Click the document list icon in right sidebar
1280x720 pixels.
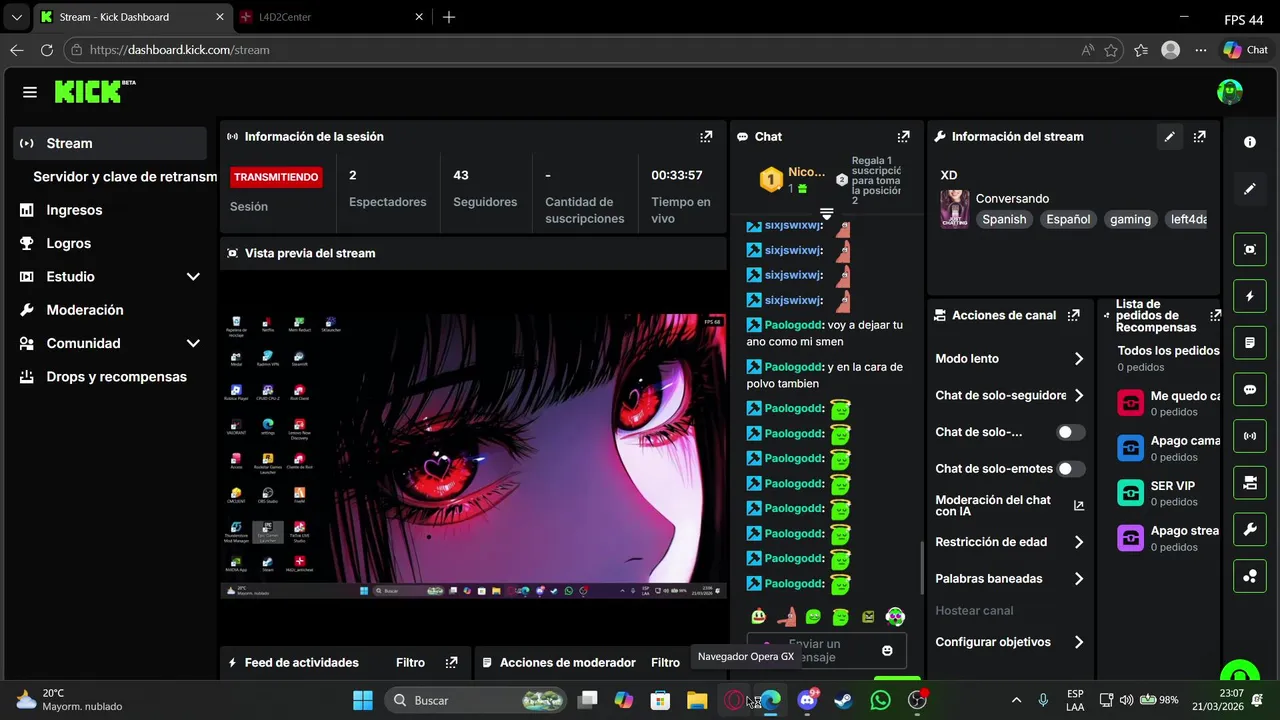coord(1250,343)
